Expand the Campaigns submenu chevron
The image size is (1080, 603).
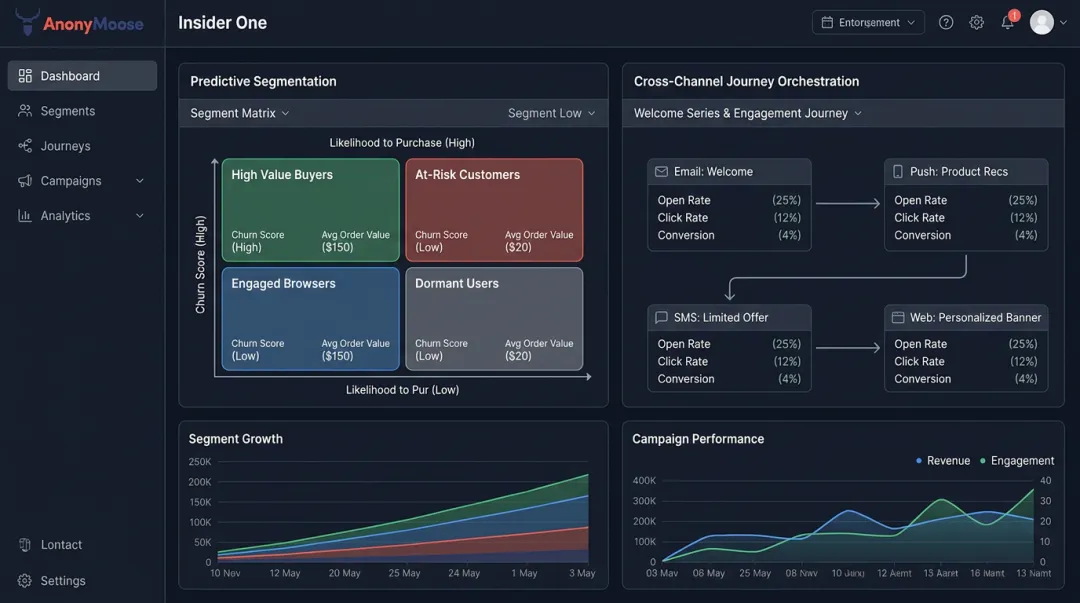tap(140, 181)
